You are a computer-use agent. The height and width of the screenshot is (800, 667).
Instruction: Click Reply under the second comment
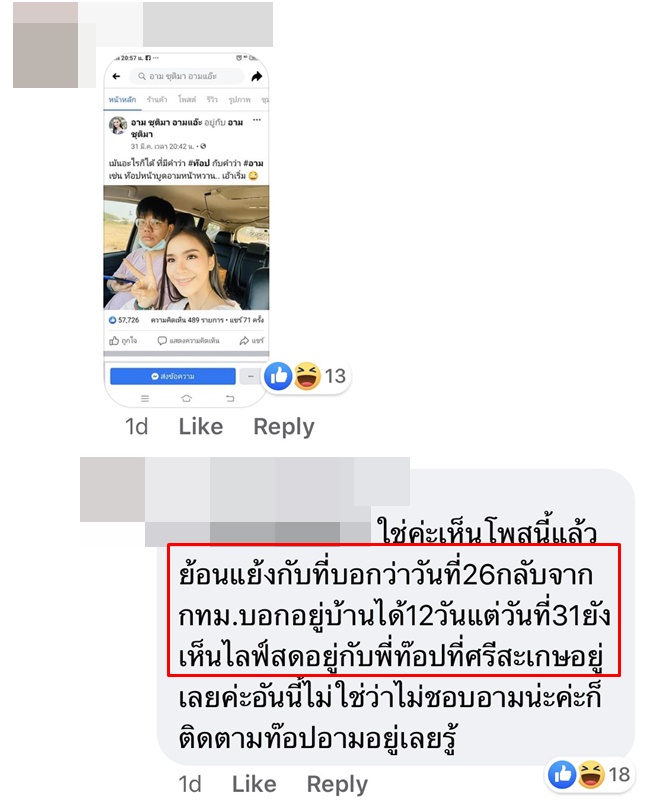pos(337,784)
